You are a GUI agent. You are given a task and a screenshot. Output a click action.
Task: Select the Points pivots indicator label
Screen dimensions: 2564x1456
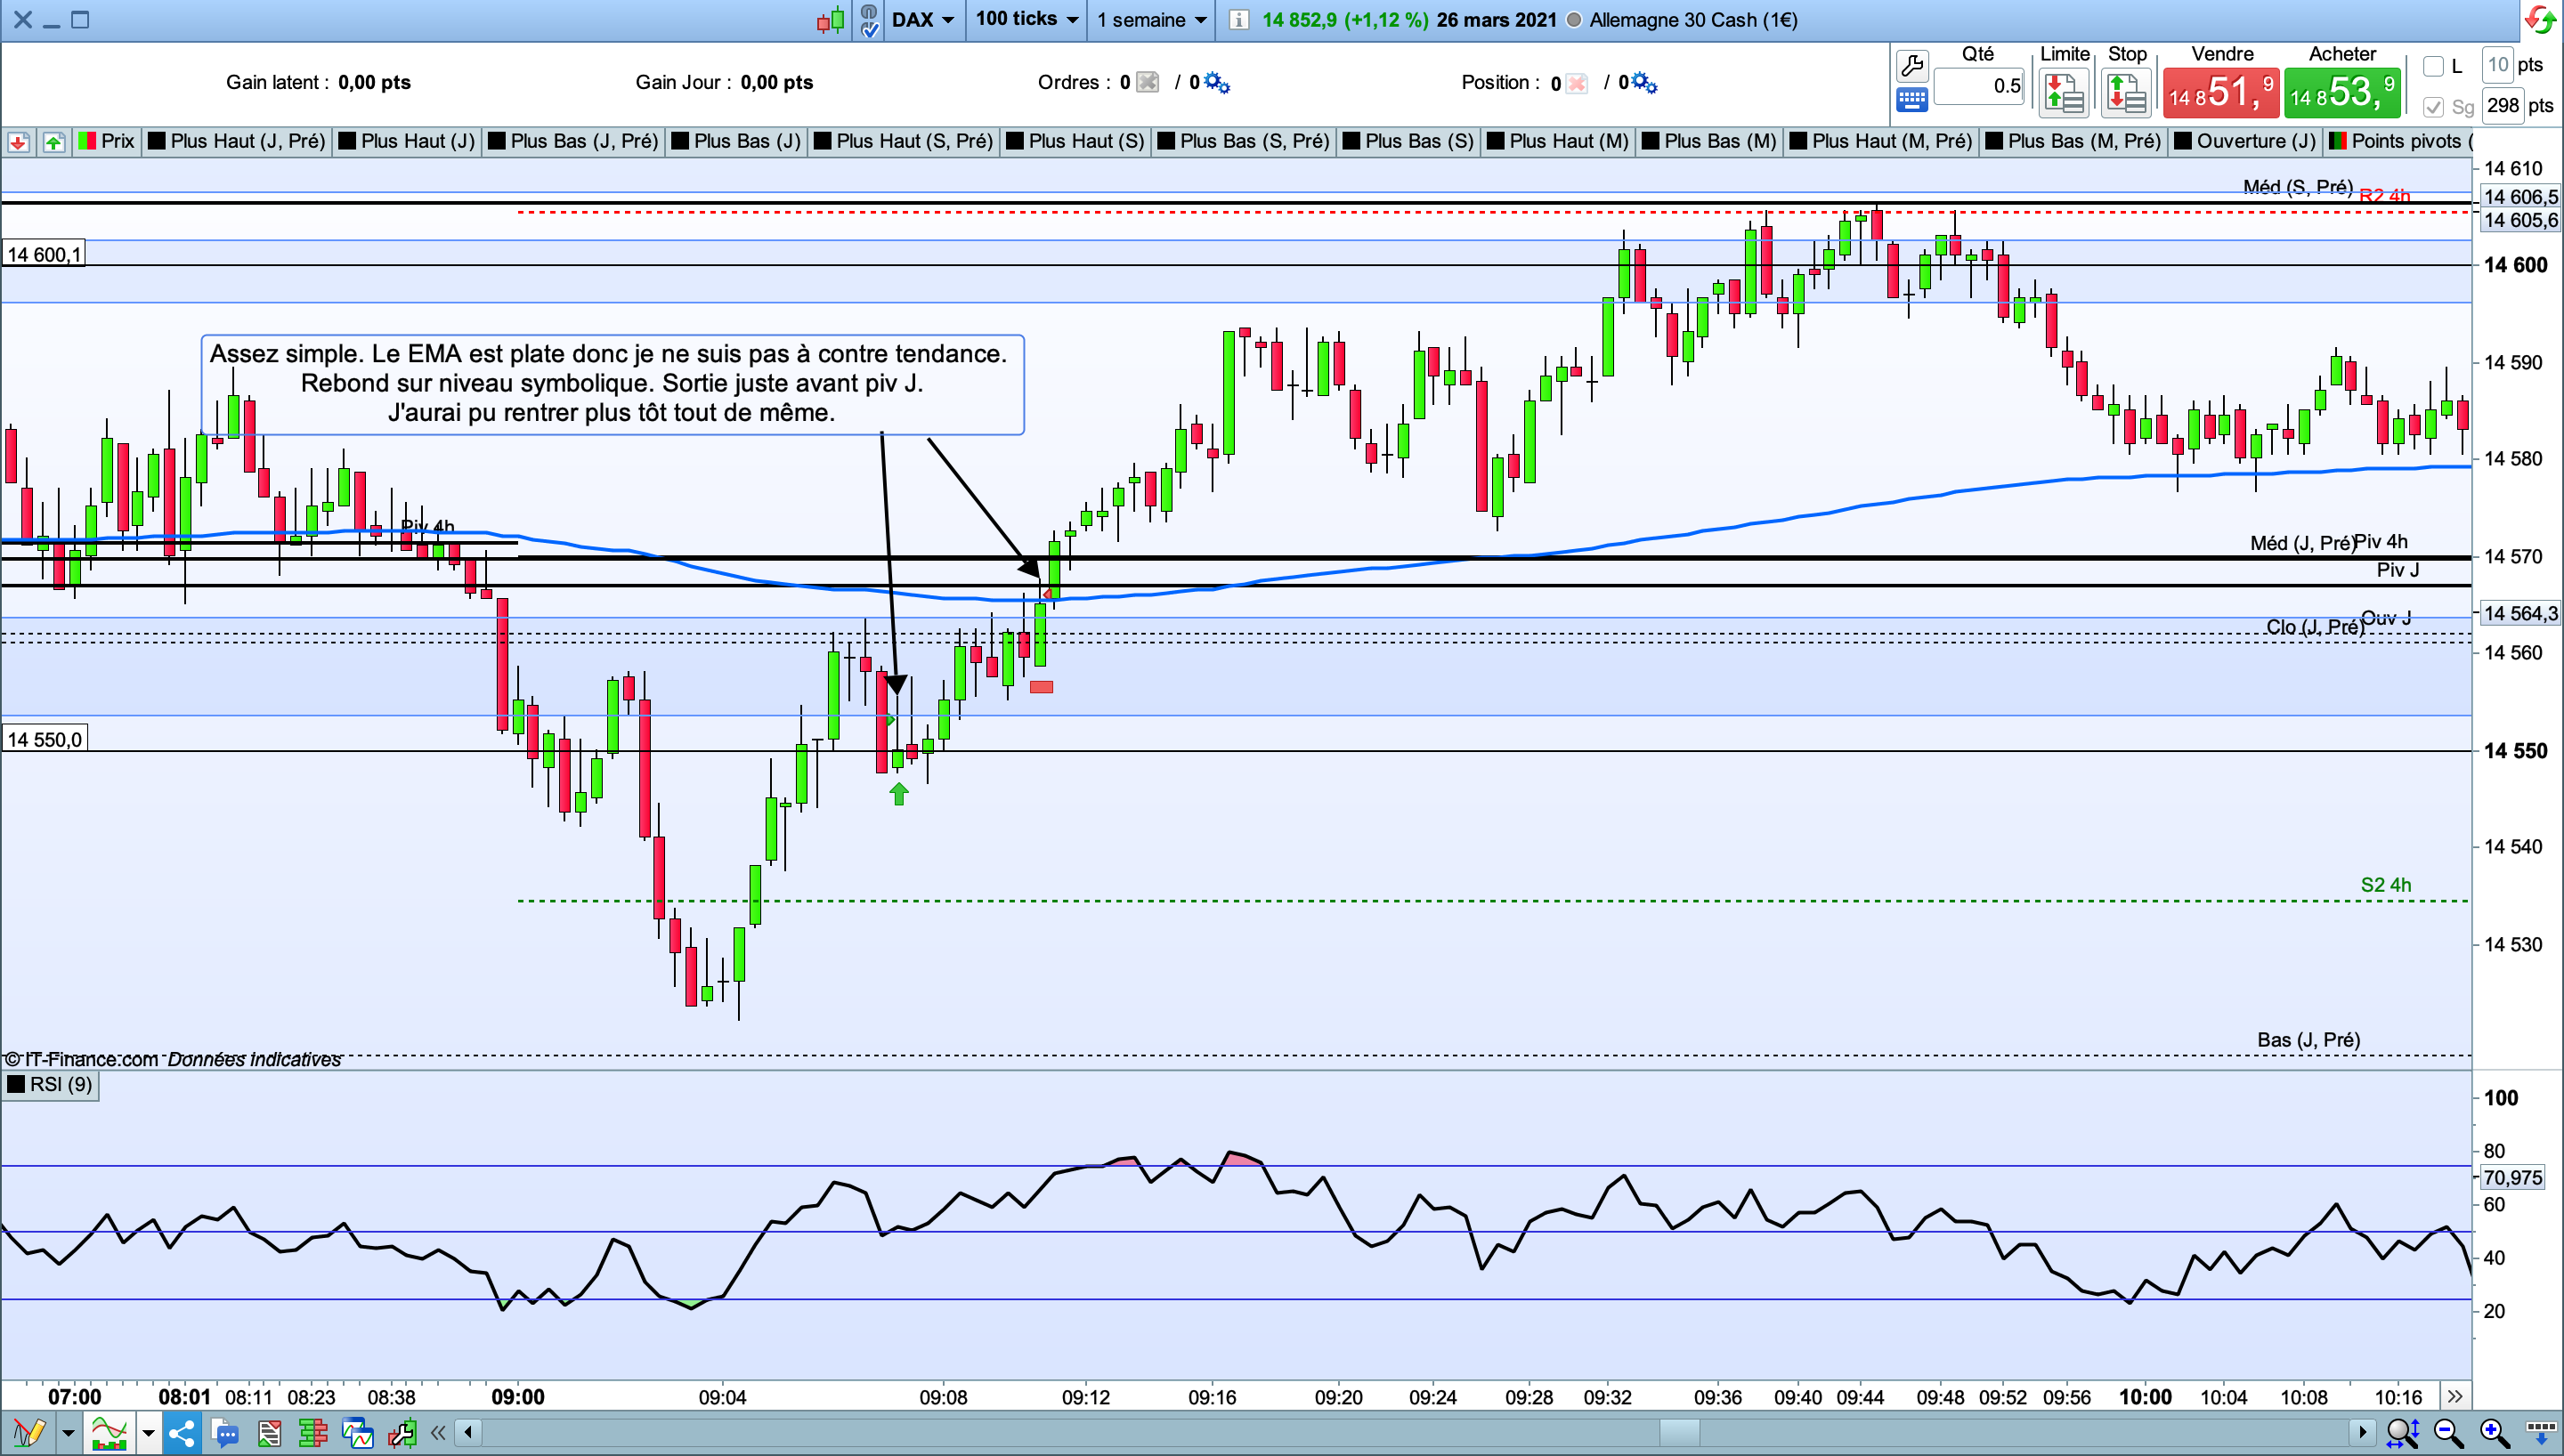click(x=2402, y=141)
